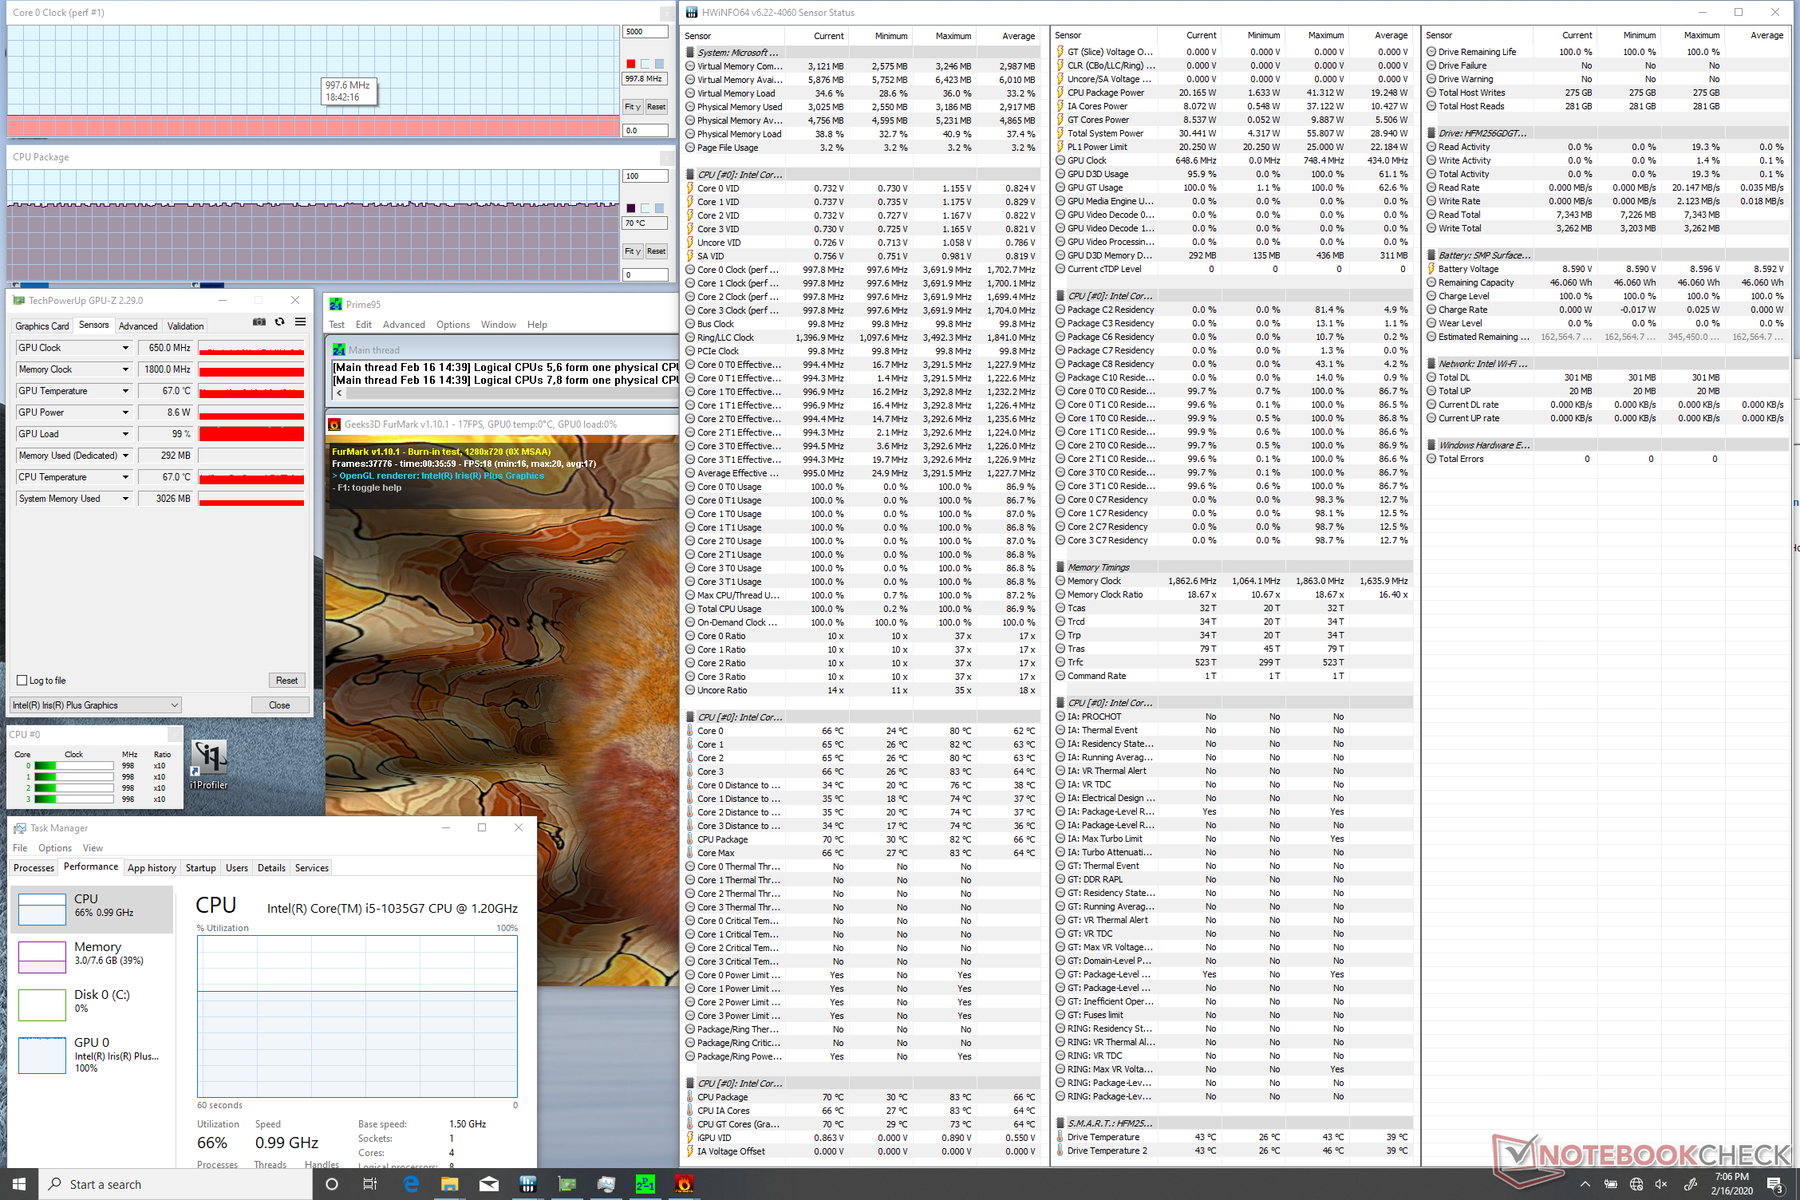Open Task View in the taskbar
This screenshot has height=1200, width=1800.
click(369, 1184)
